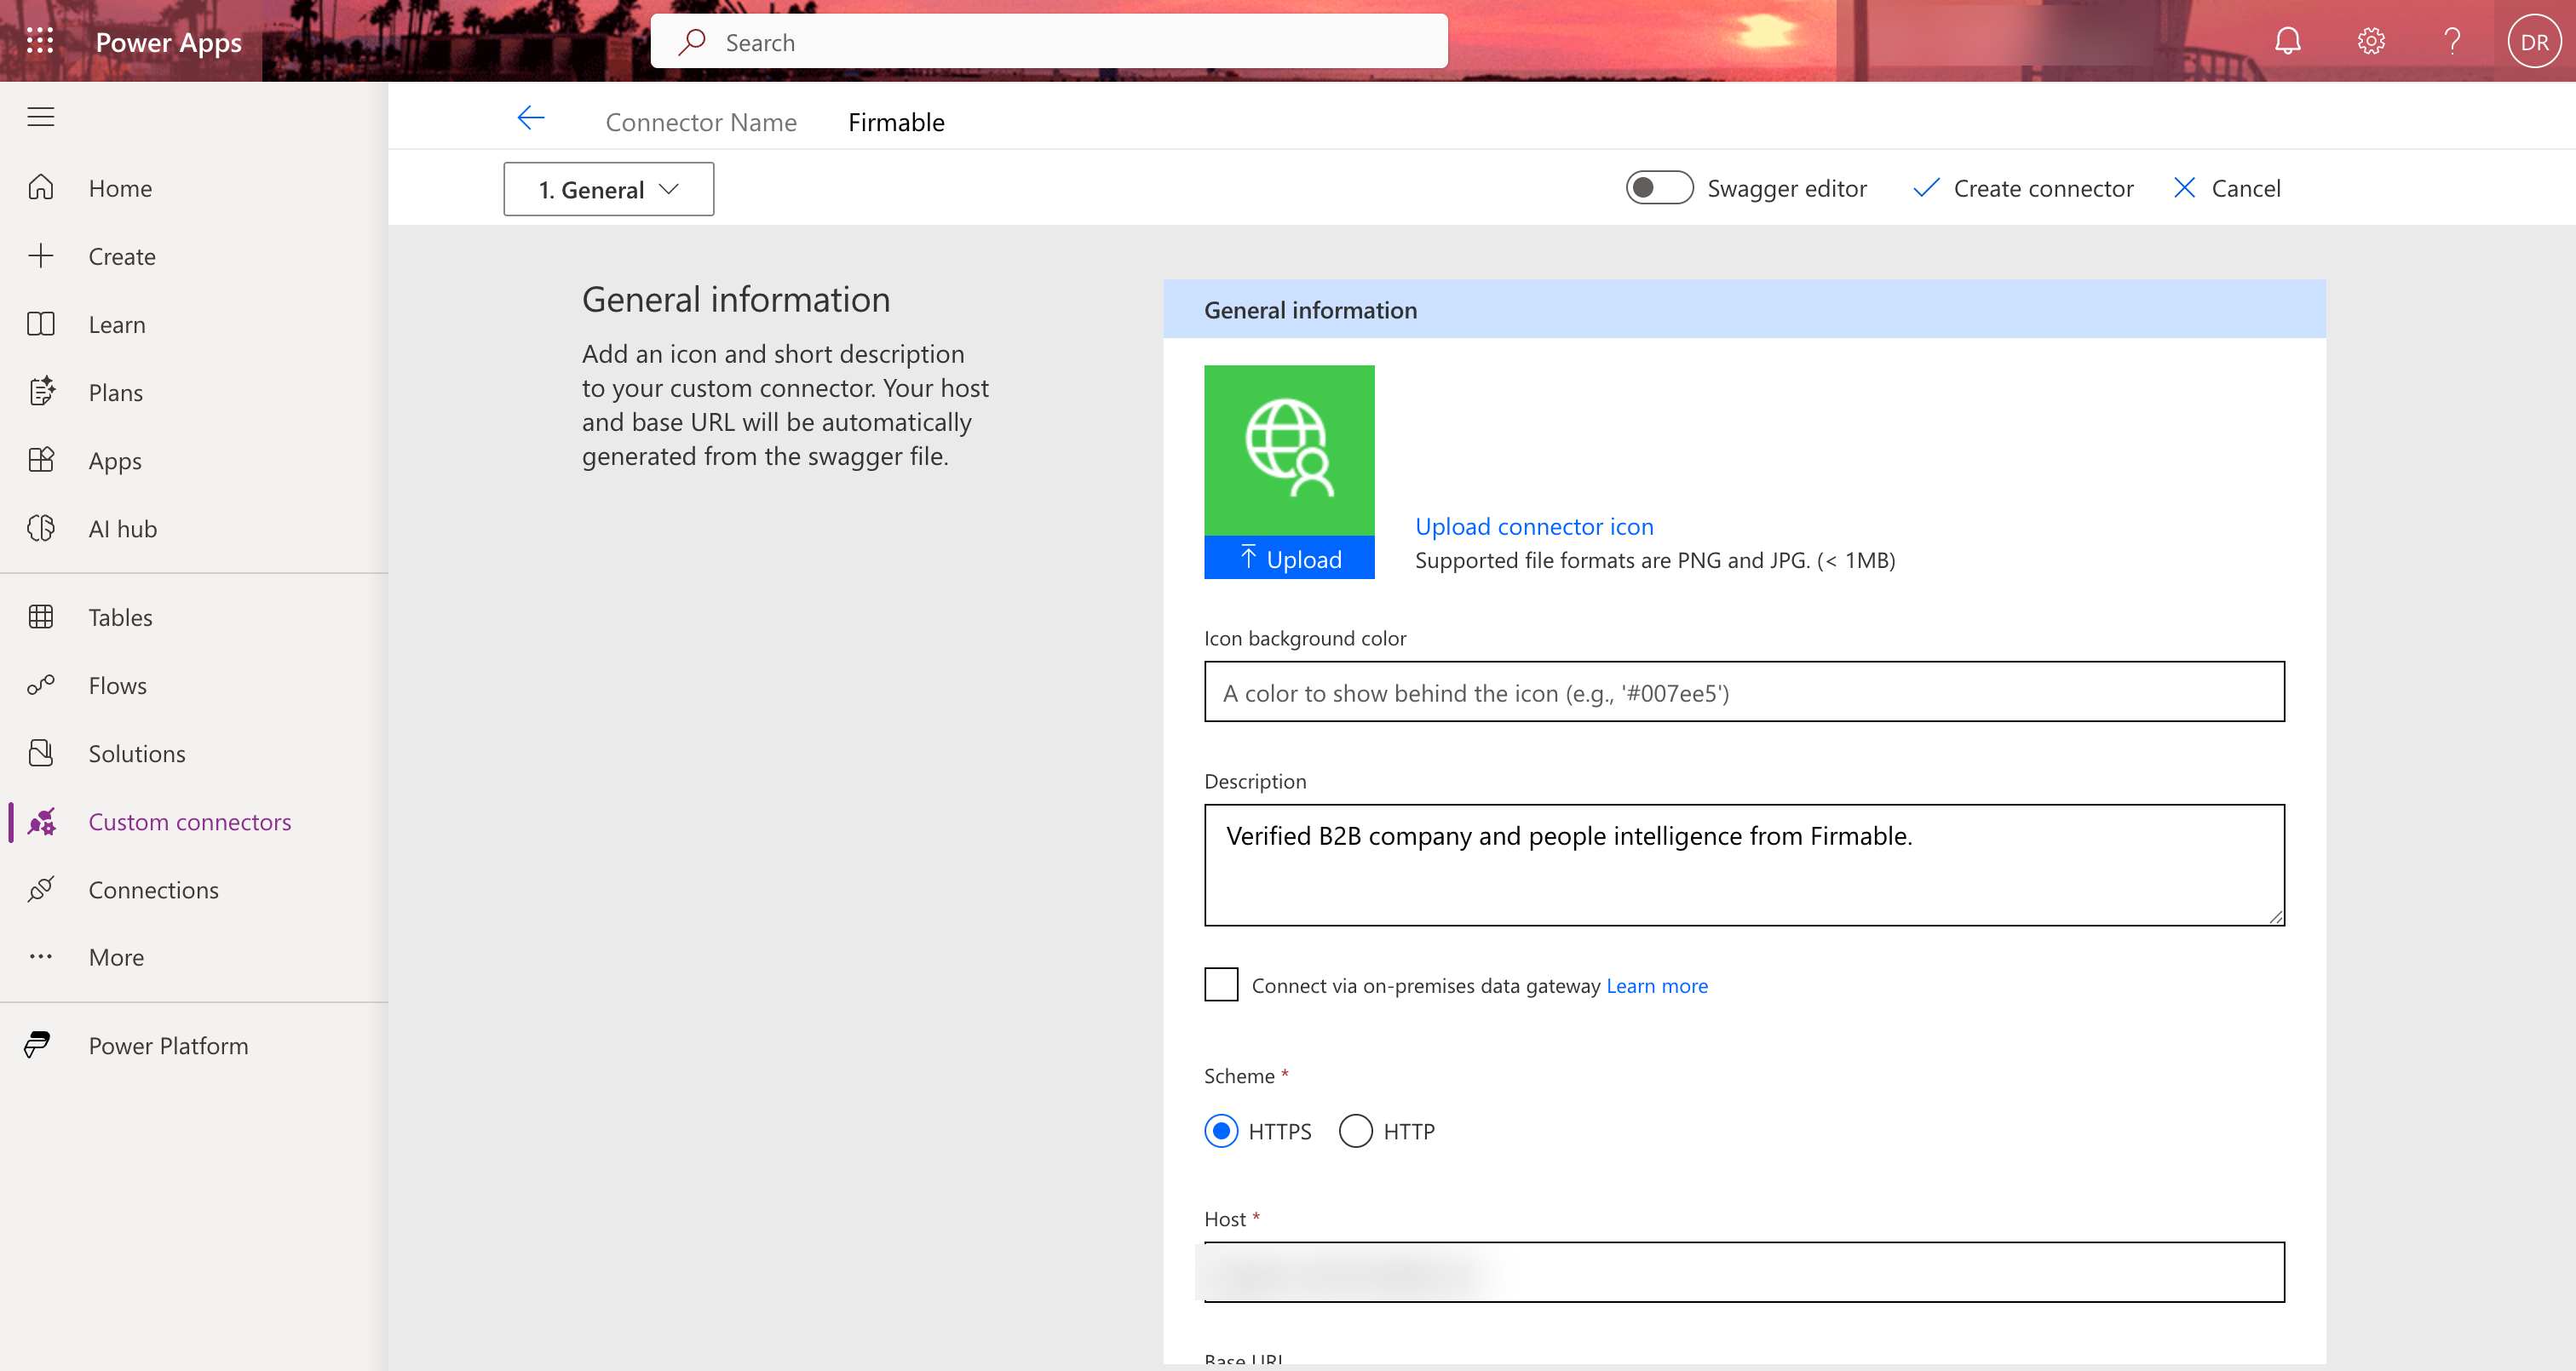Click the Plans icon in sidebar
The image size is (2576, 1371).
41,392
